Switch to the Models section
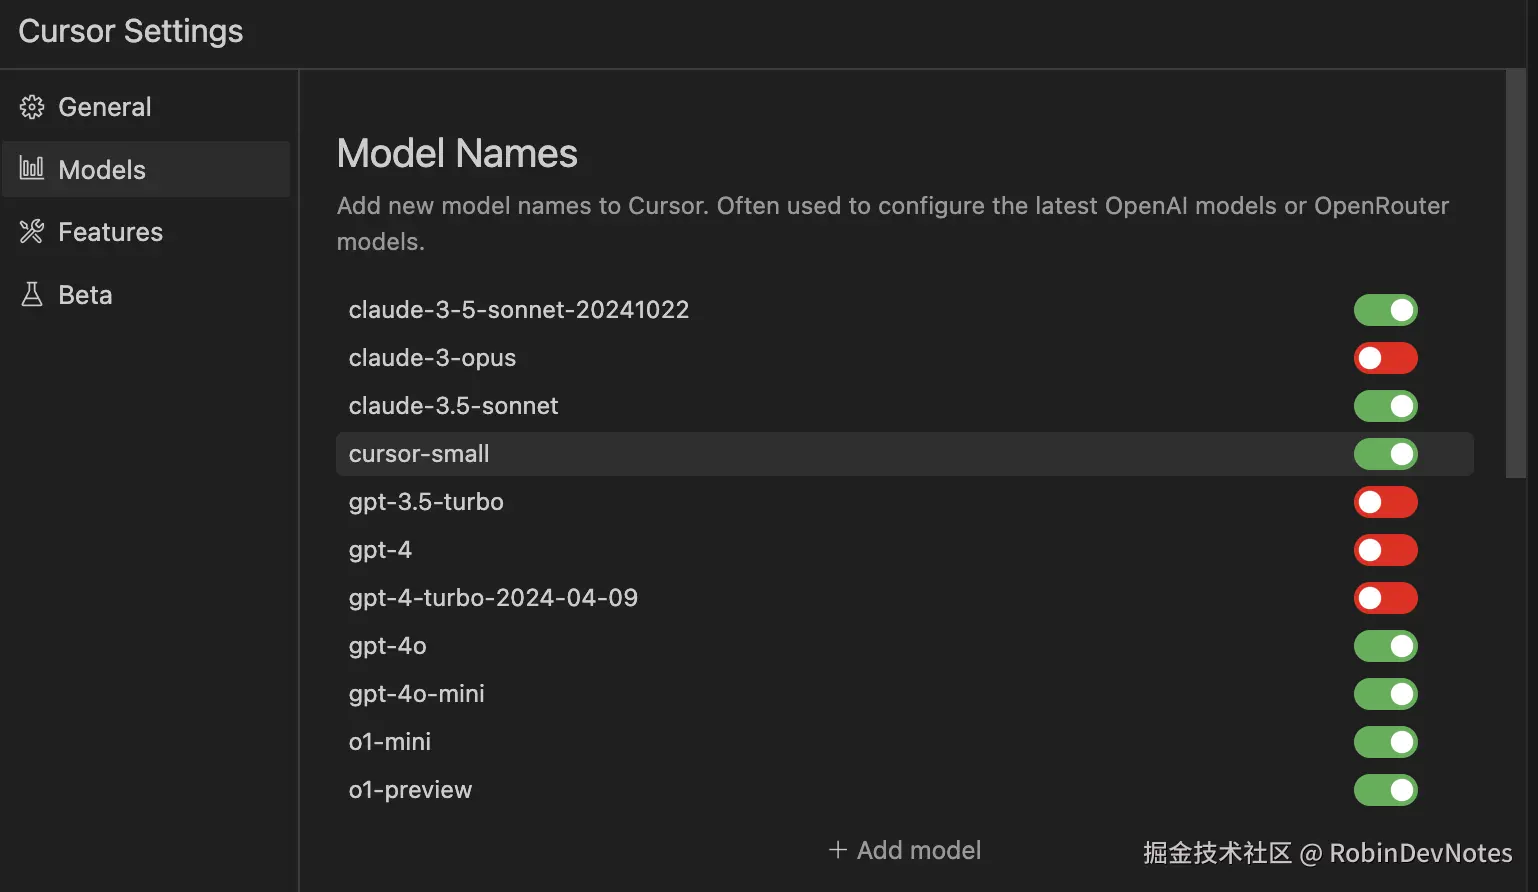Screen dimensions: 1538x892 point(145,169)
